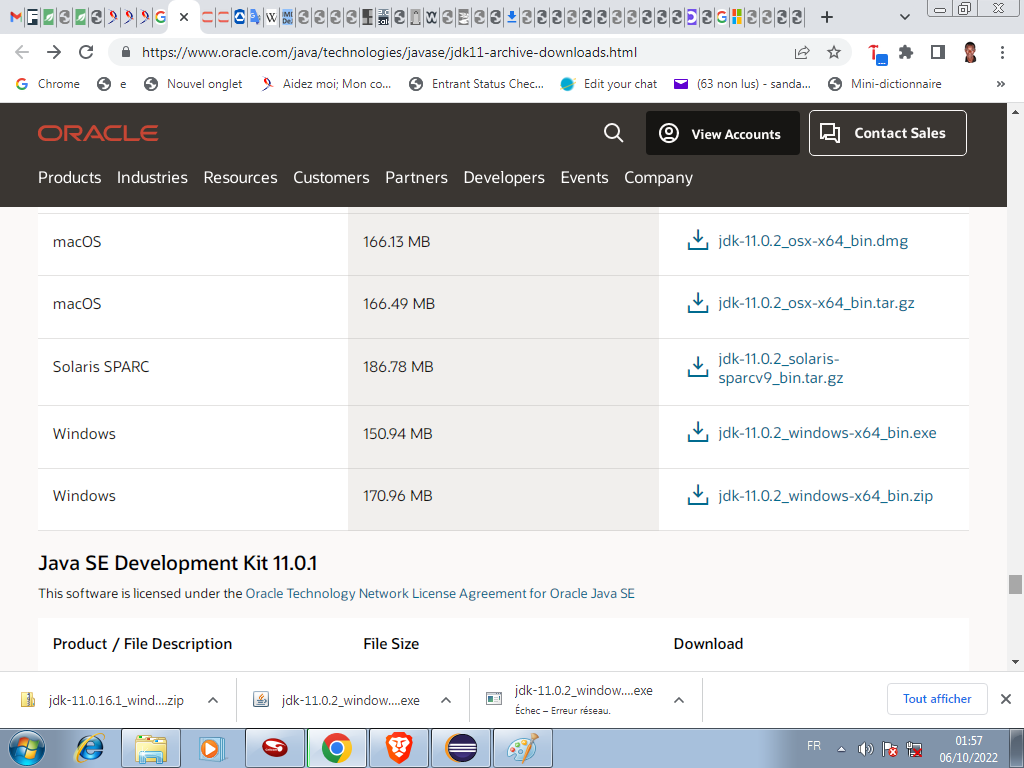Open the Nouvel onglet bookmark
This screenshot has width=1024, height=768.
tap(193, 84)
